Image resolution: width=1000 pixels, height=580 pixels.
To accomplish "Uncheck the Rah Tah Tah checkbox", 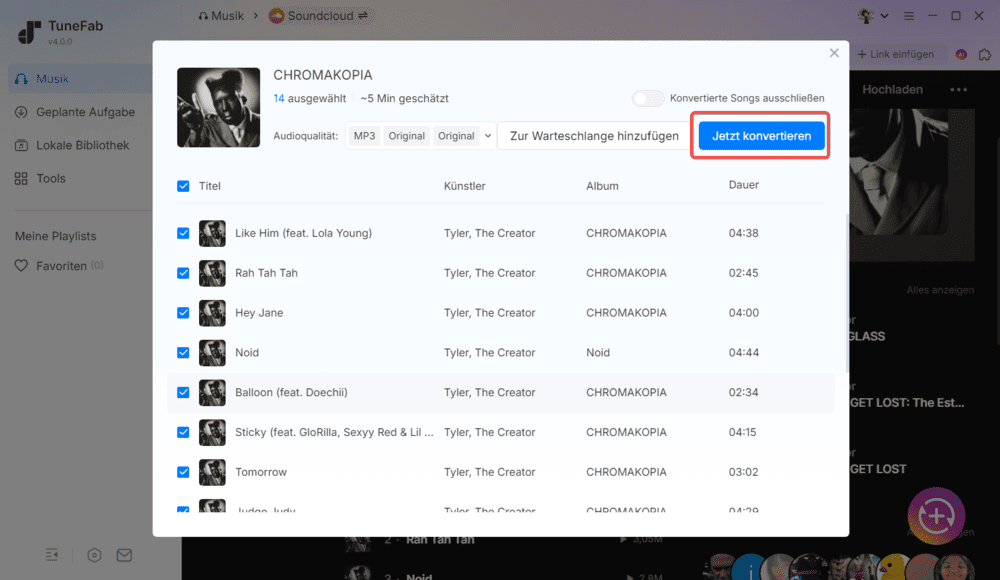I will (183, 273).
